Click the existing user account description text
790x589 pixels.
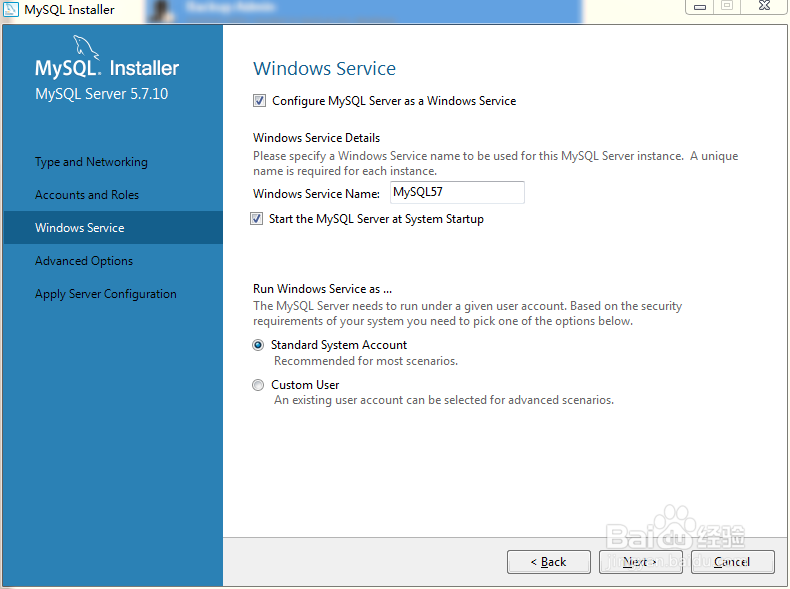[444, 400]
